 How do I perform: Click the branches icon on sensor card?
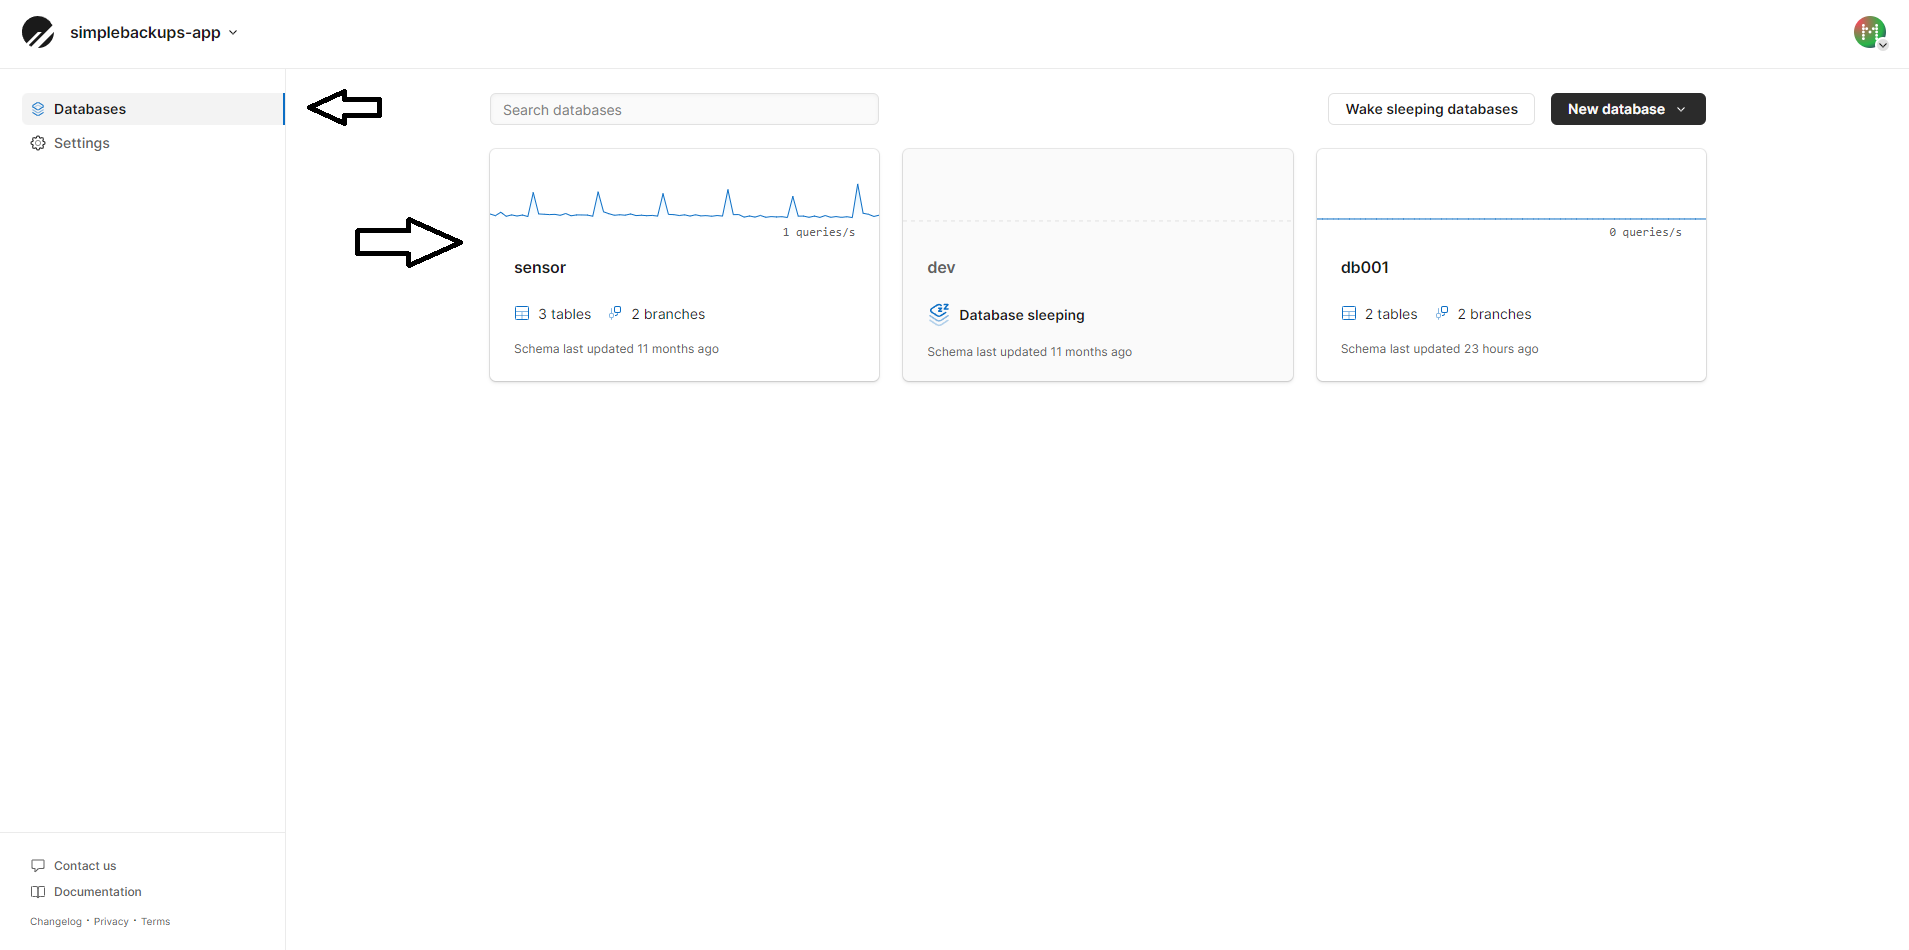tap(615, 313)
